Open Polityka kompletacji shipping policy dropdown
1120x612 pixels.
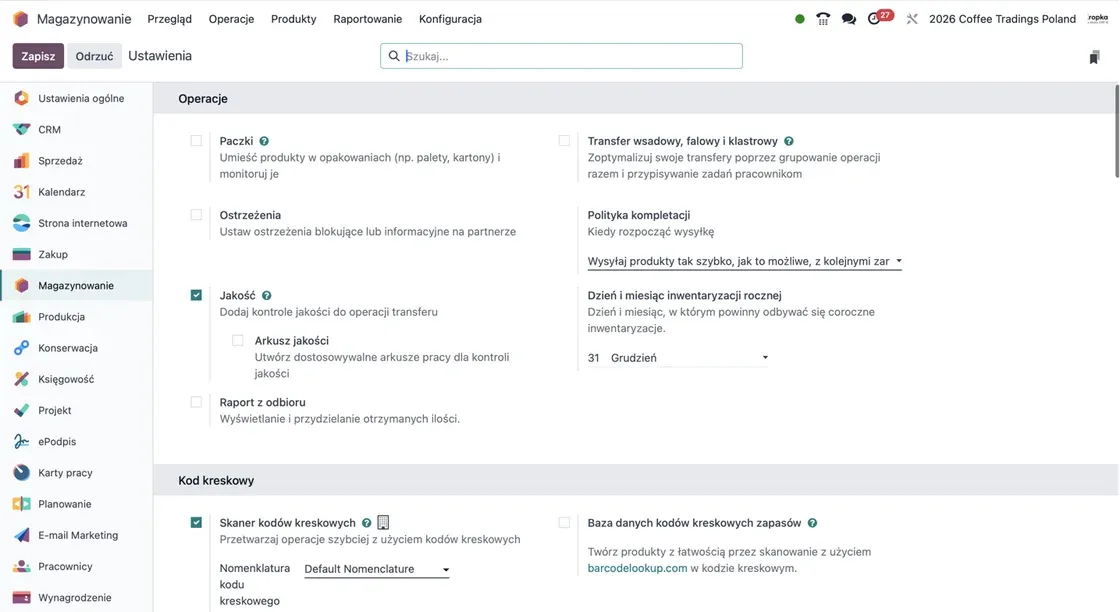pos(744,261)
